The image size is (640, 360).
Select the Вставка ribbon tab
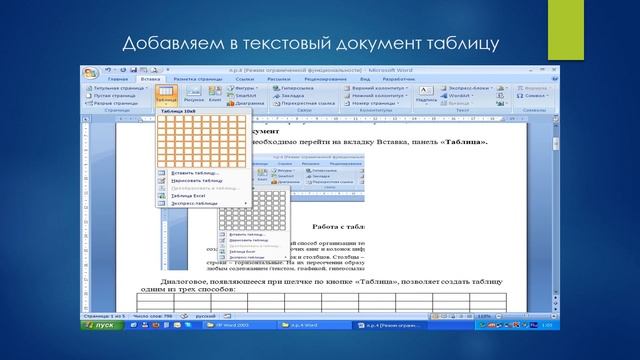150,79
